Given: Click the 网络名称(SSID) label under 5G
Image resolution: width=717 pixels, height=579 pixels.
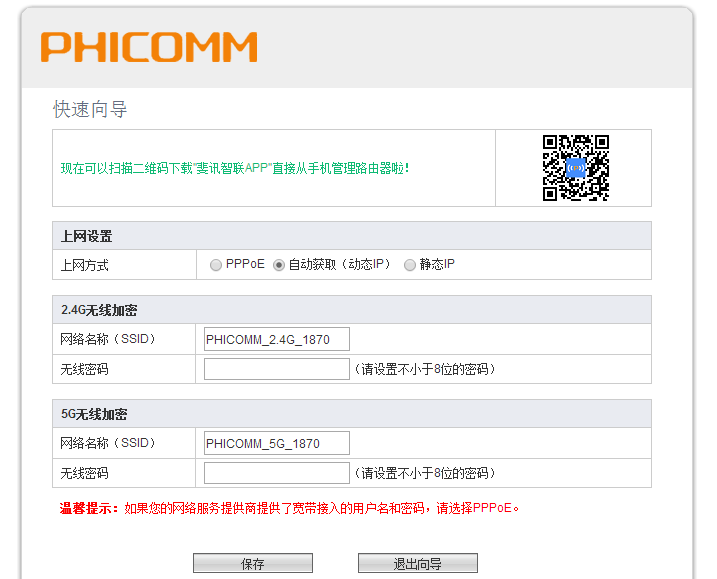Looking at the screenshot, I should click(108, 443).
